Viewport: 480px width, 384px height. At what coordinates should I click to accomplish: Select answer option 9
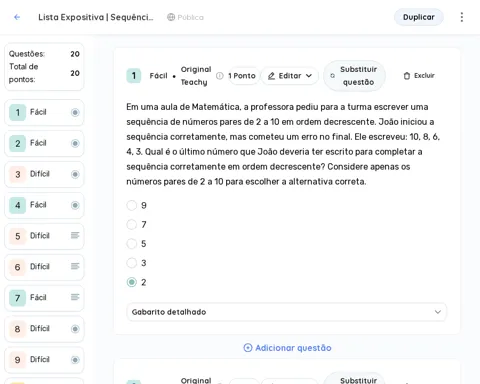point(132,205)
